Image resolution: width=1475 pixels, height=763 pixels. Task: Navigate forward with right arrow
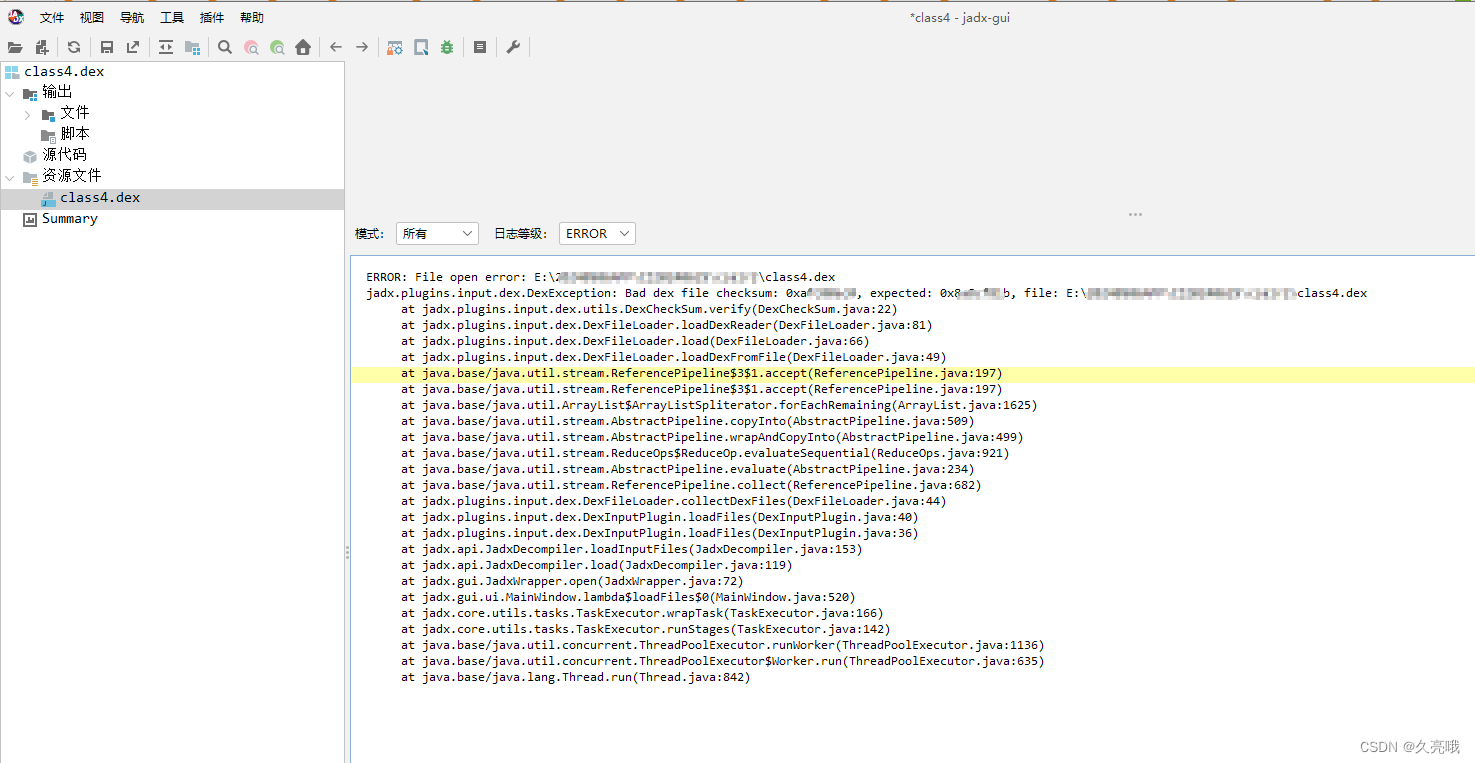pyautogui.click(x=362, y=47)
